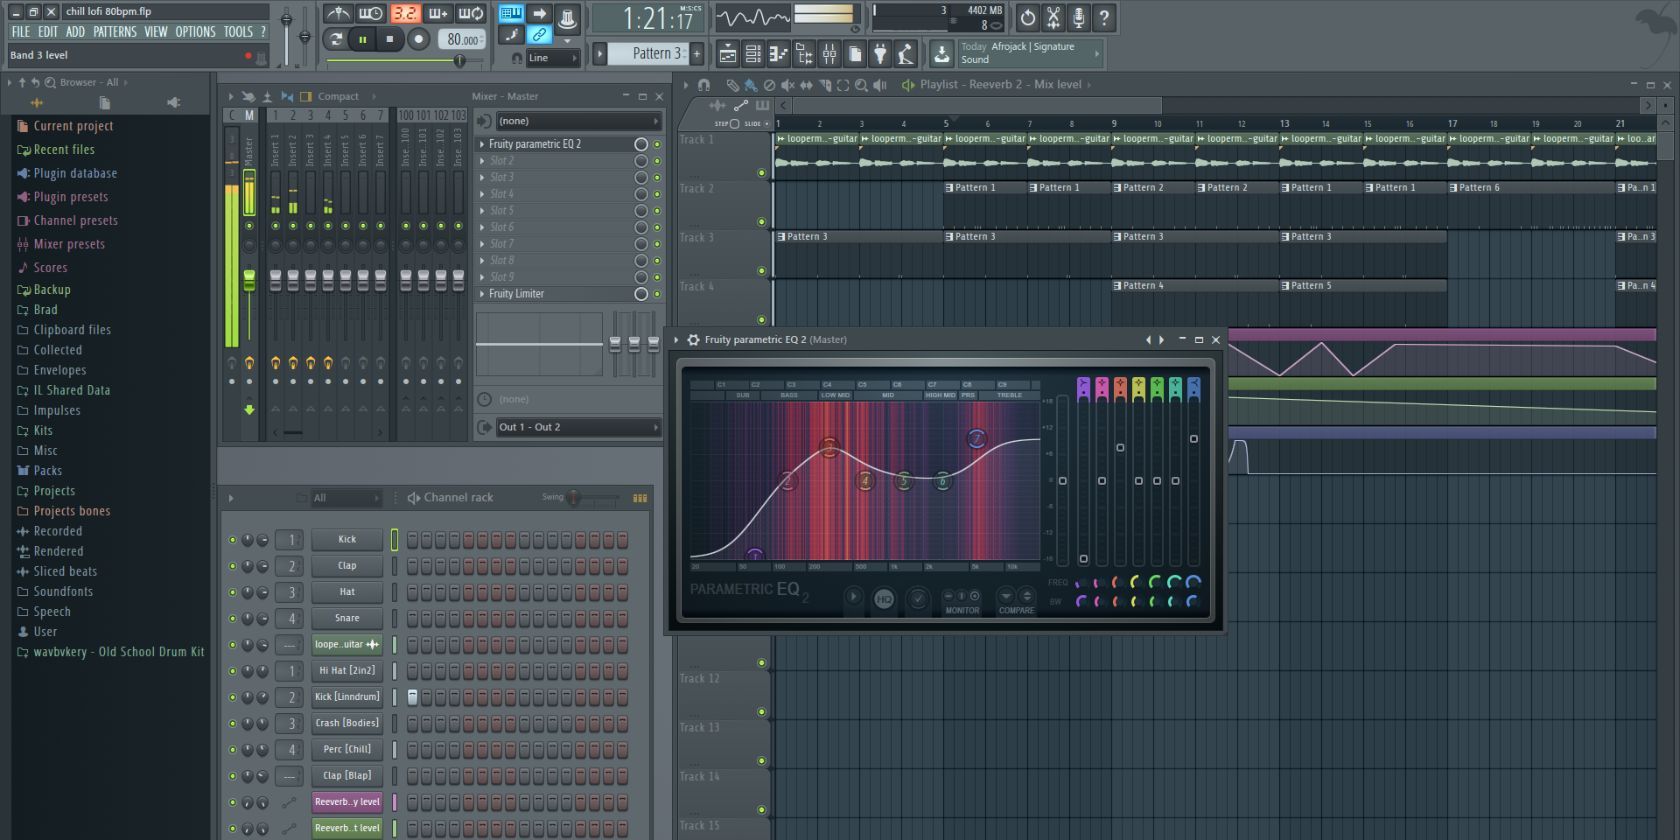Select the slice tool in Playlist toolbar
The height and width of the screenshot is (840, 1680).
(825, 85)
